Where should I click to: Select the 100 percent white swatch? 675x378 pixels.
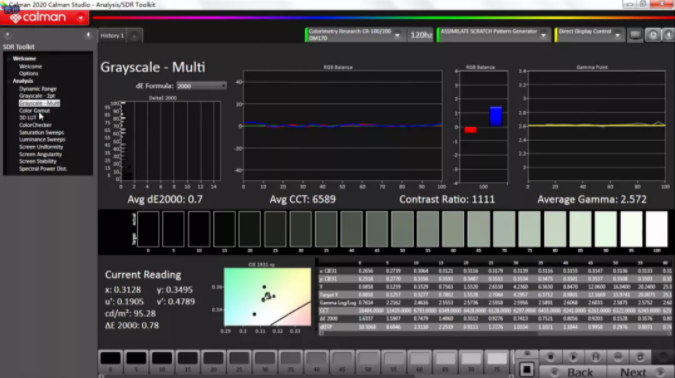[656, 229]
